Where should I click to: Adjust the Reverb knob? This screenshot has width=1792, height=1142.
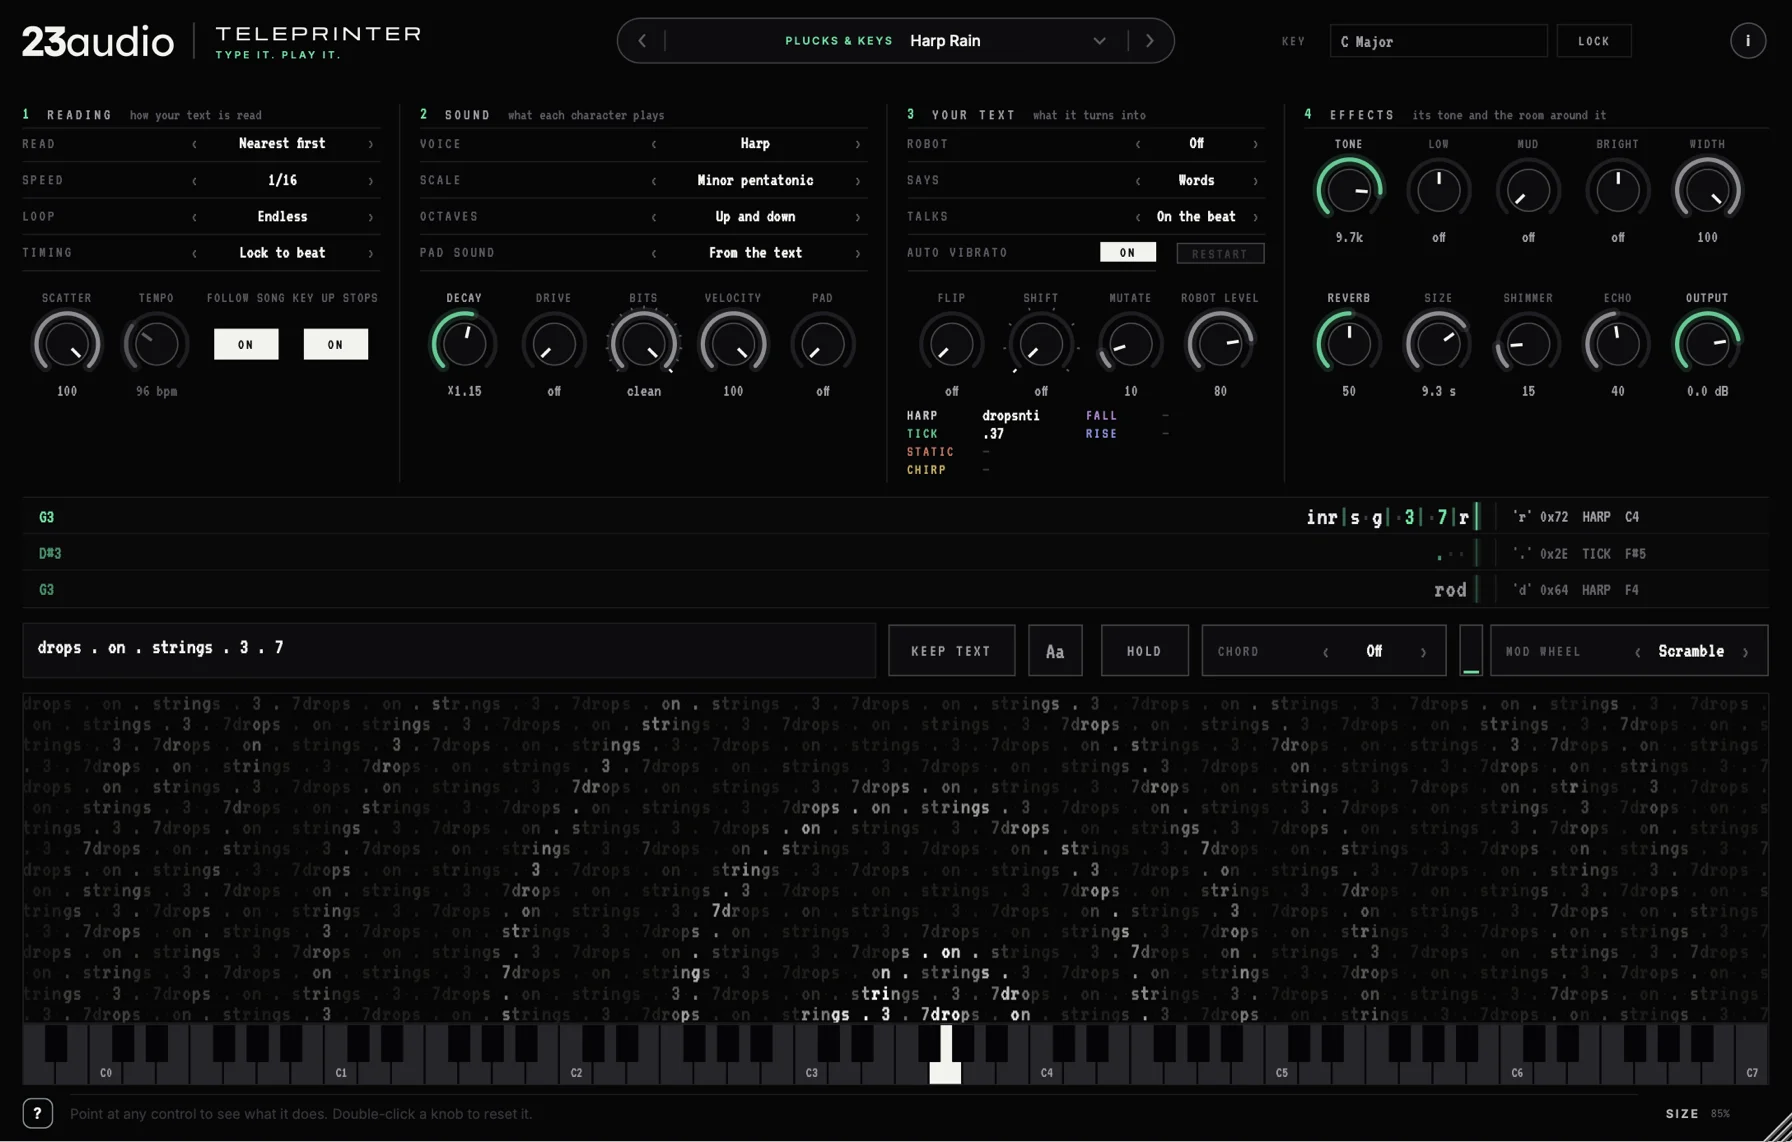click(1348, 343)
